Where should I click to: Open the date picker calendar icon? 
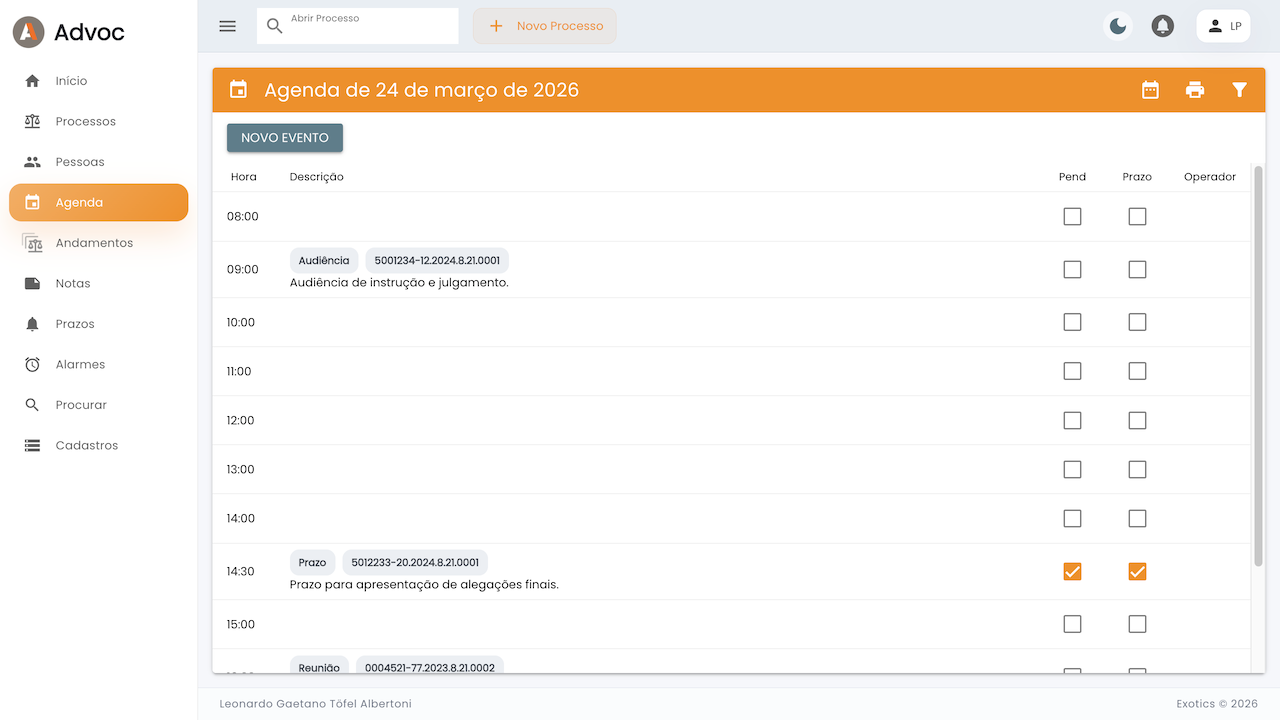click(1150, 89)
